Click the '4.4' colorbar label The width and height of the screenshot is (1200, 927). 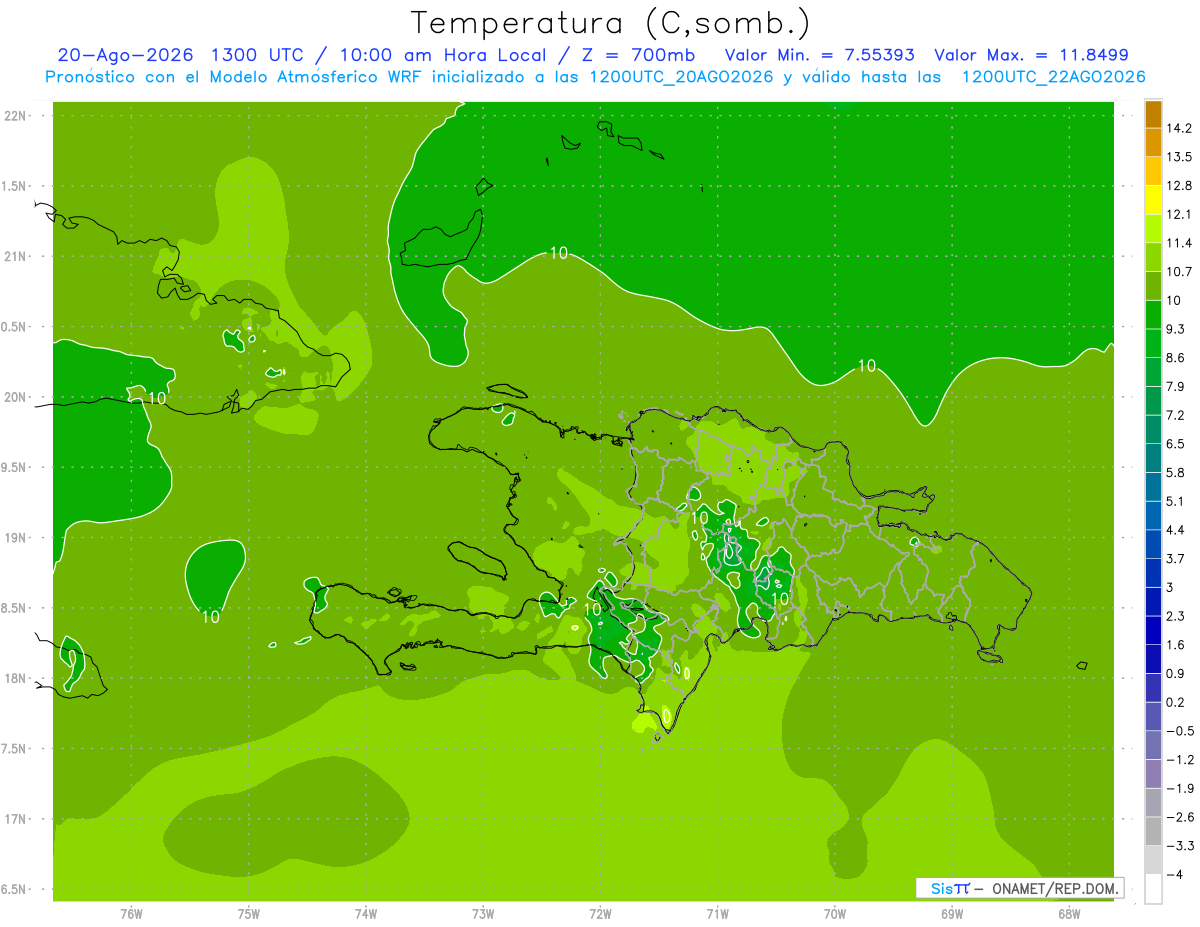coord(1175,530)
